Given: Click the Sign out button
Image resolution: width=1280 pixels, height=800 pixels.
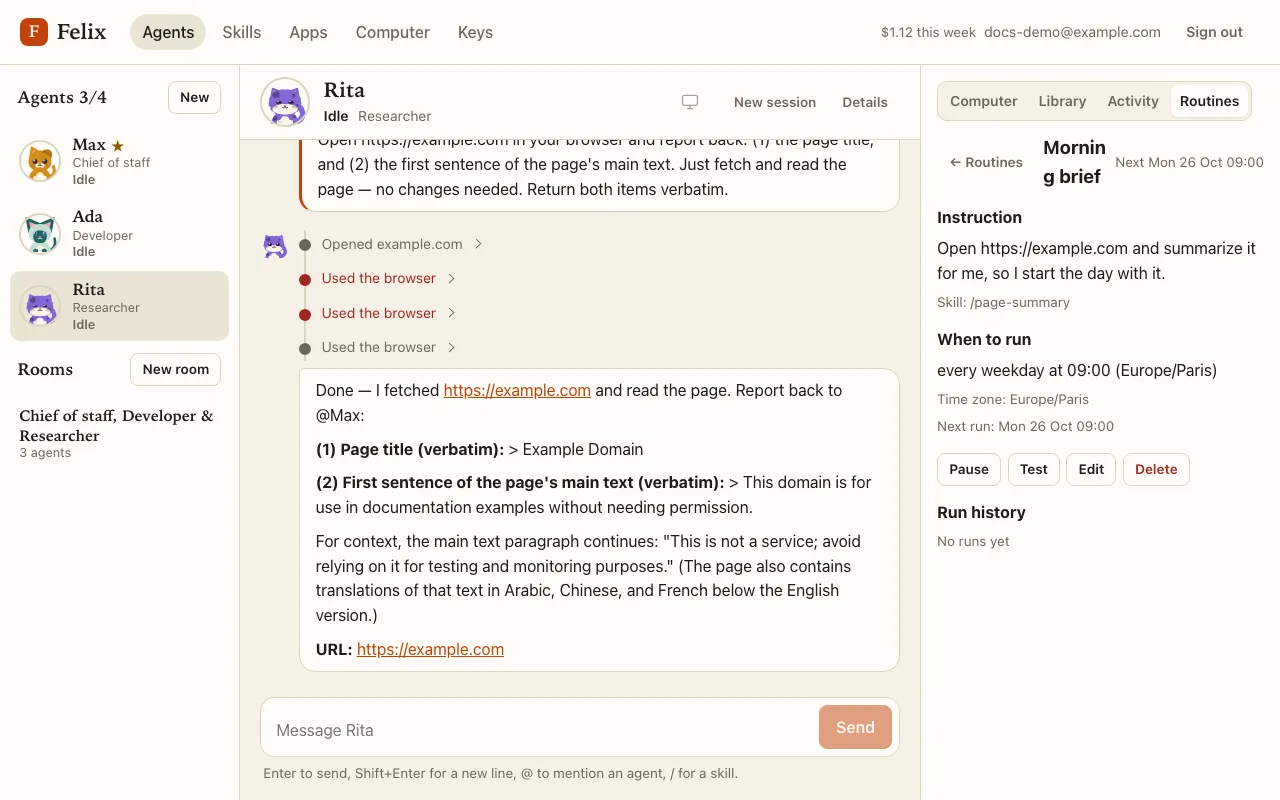Looking at the screenshot, I should point(1214,32).
